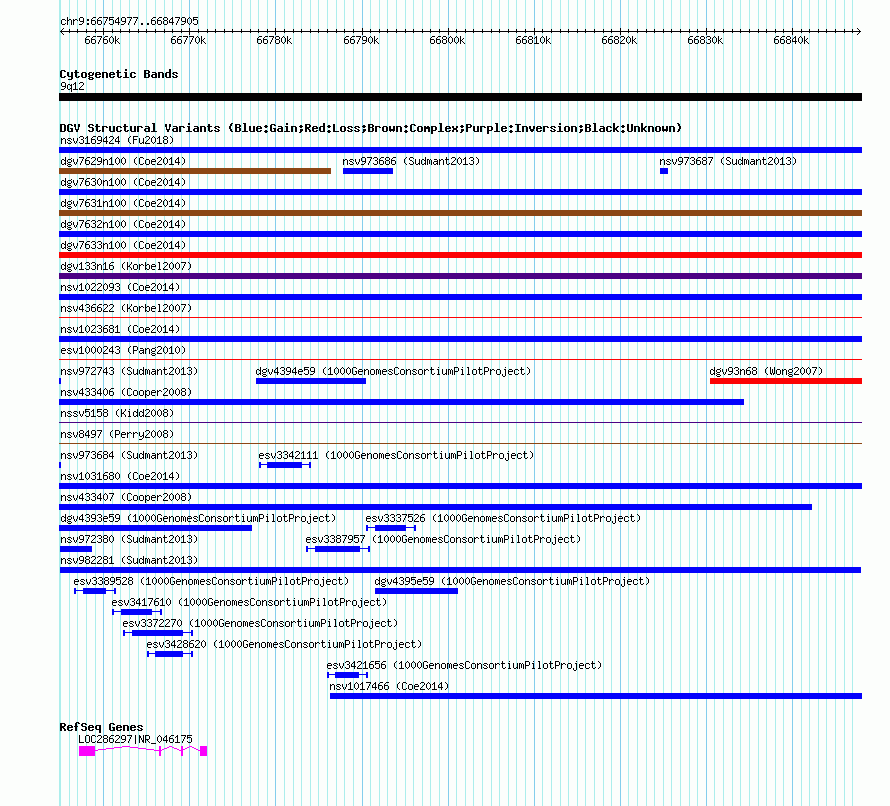Select the dgv4395e59 blue gain bar
The width and height of the screenshot is (890, 806).
417,591
